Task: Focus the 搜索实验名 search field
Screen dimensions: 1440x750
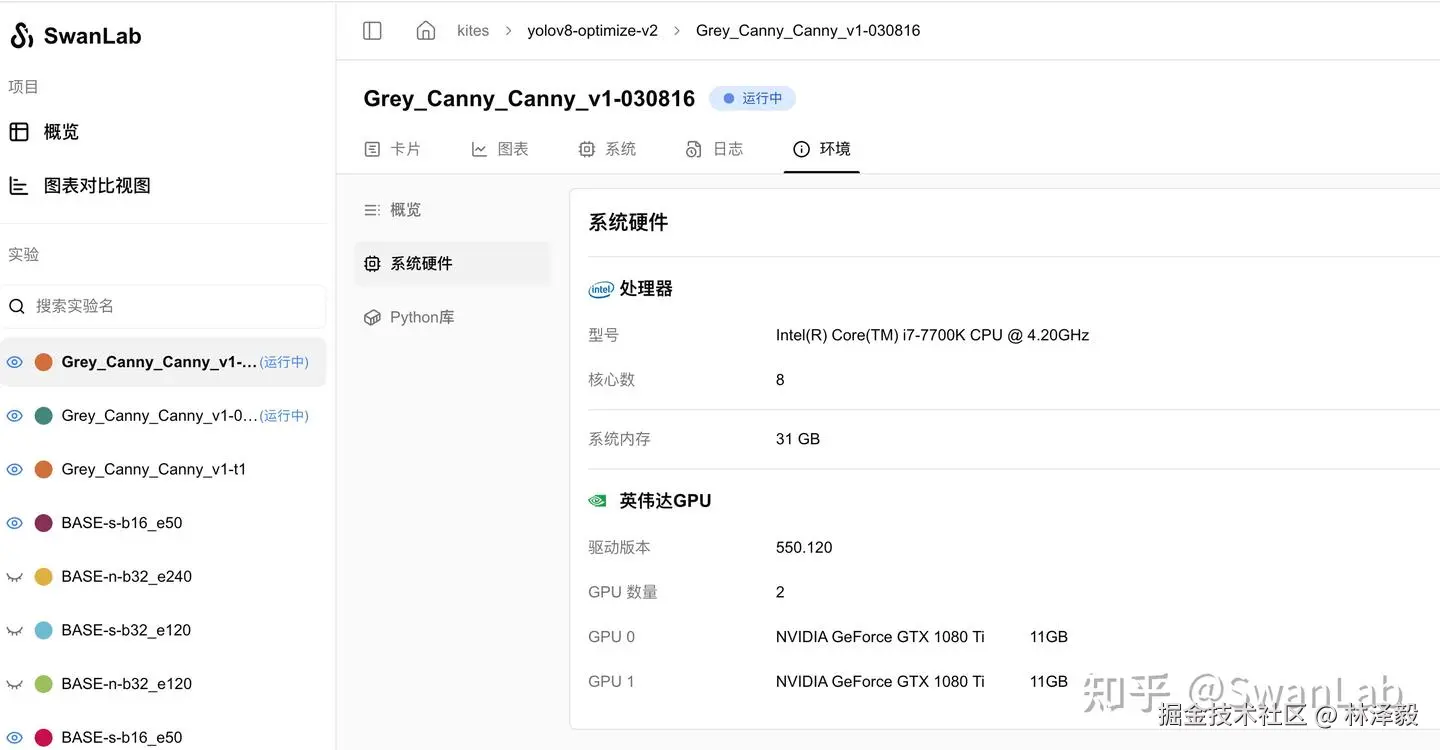Action: click(164, 306)
